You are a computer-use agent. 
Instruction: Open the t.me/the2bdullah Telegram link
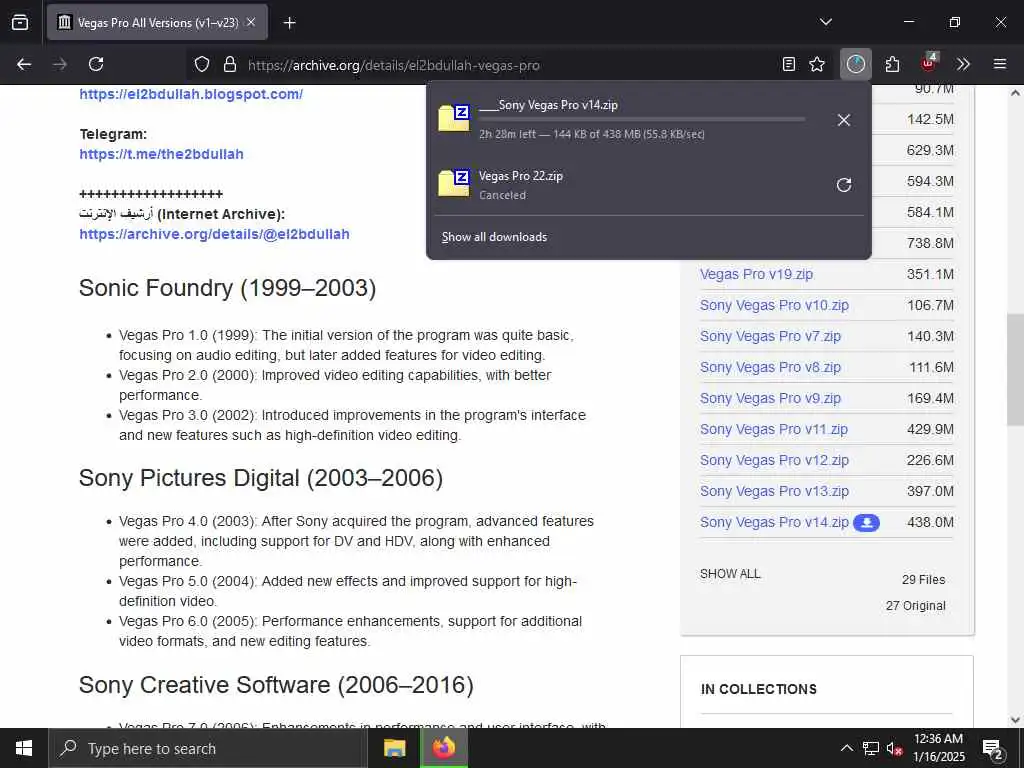[x=161, y=154]
